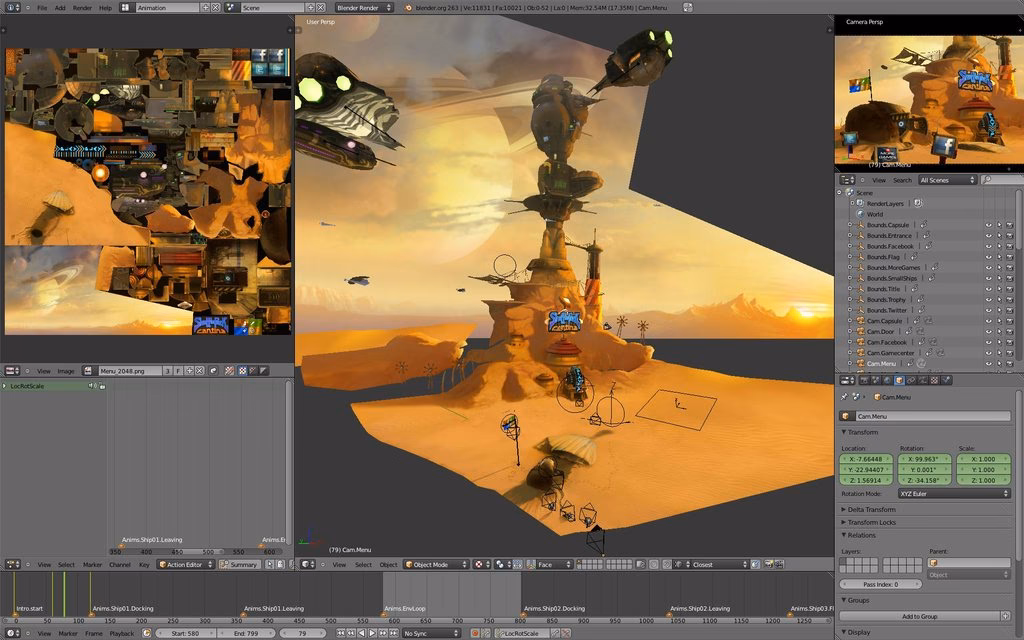1024x640 pixels.
Task: Play the animation forward
Action: point(372,633)
